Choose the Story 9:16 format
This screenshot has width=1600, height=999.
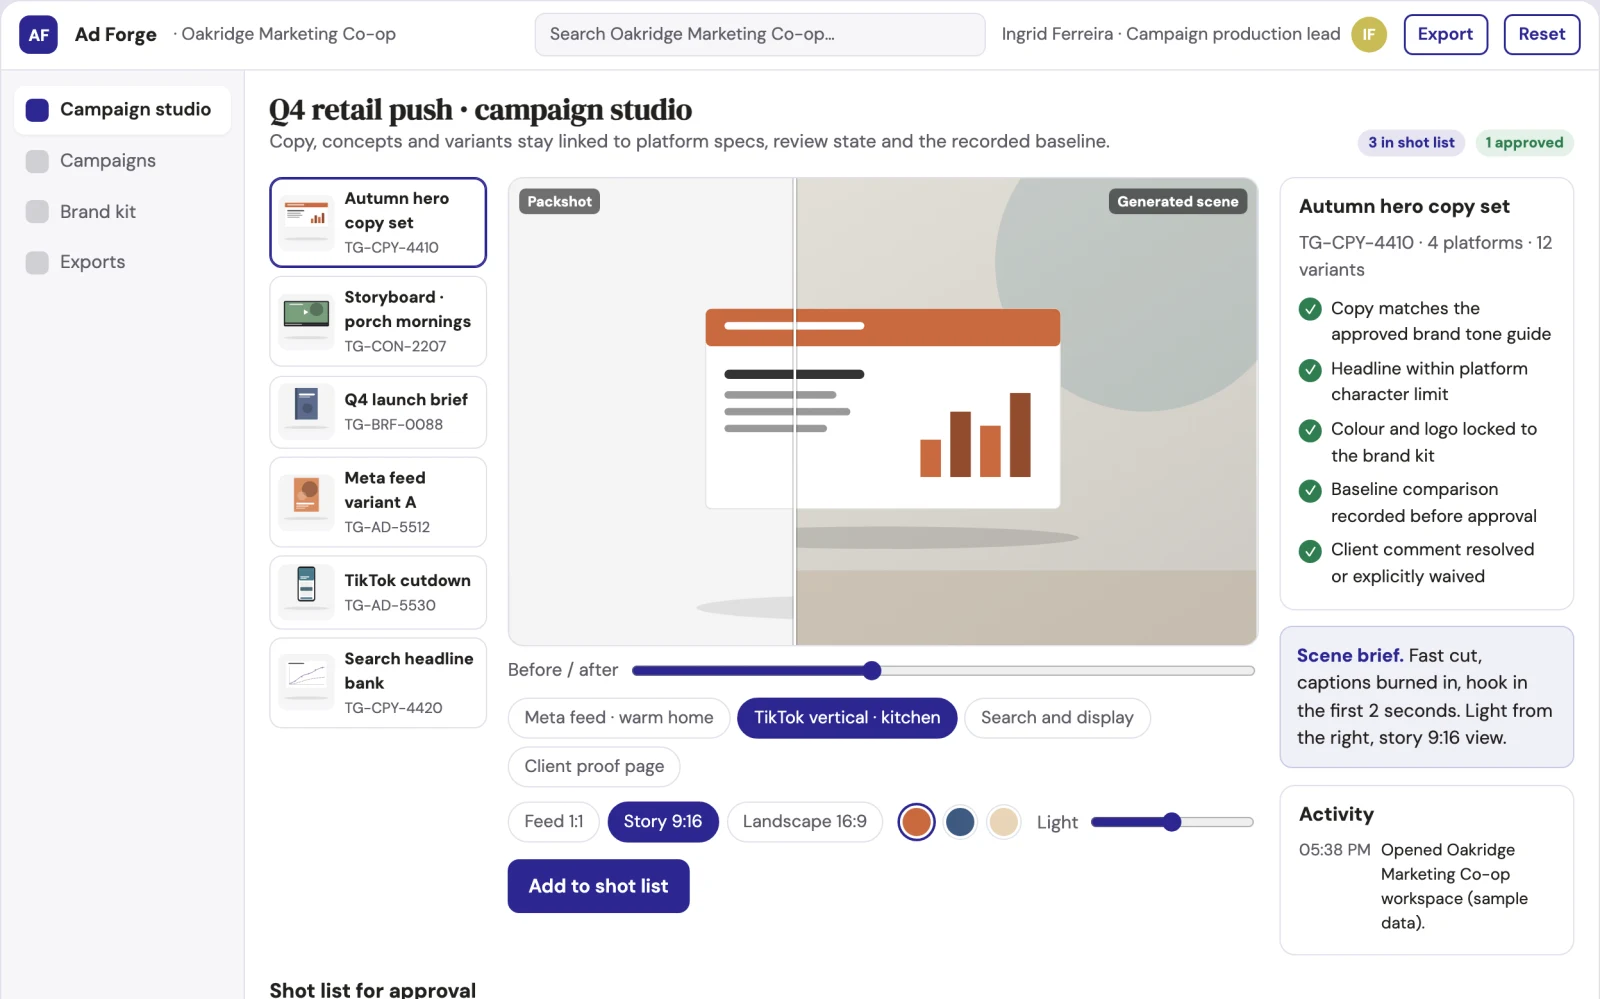point(663,822)
